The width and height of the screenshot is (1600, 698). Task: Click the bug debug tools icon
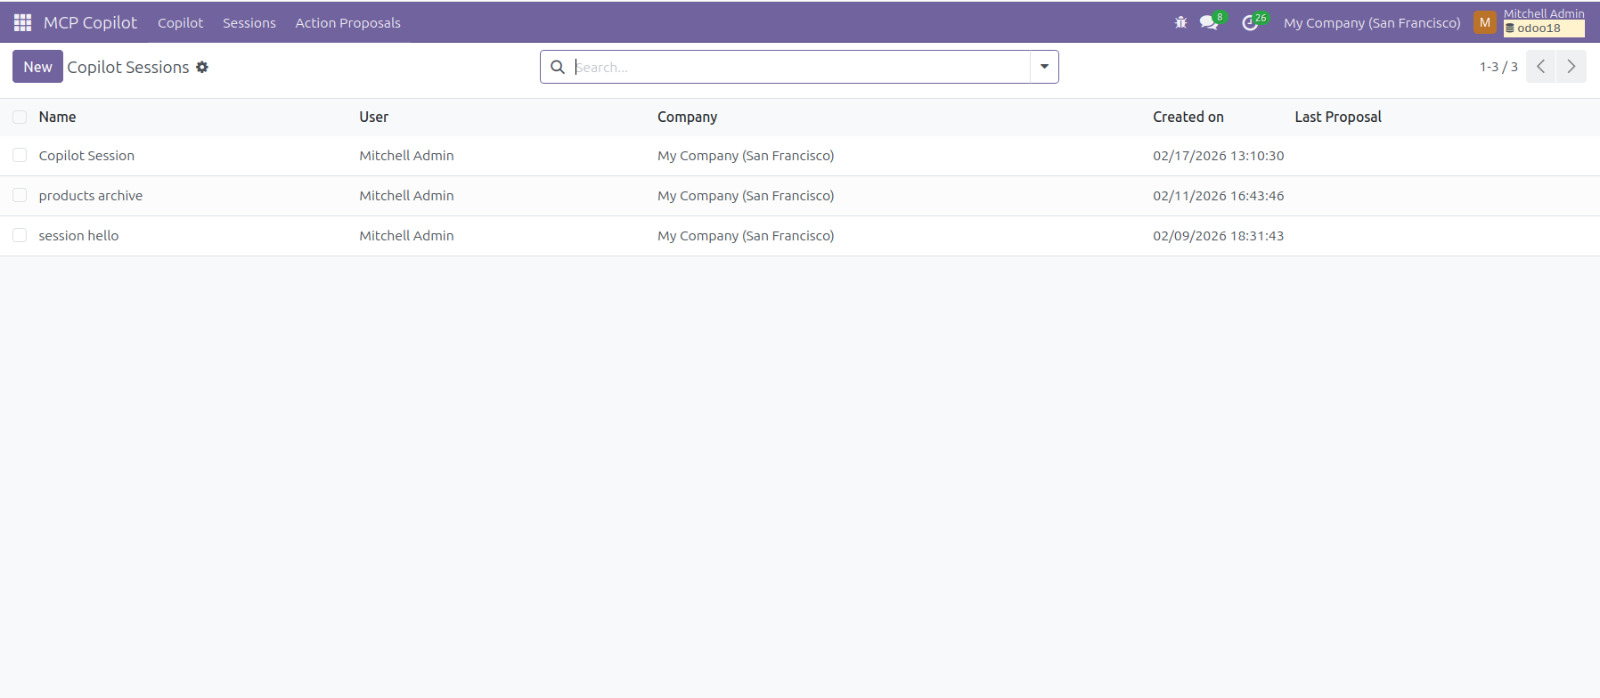click(1181, 22)
